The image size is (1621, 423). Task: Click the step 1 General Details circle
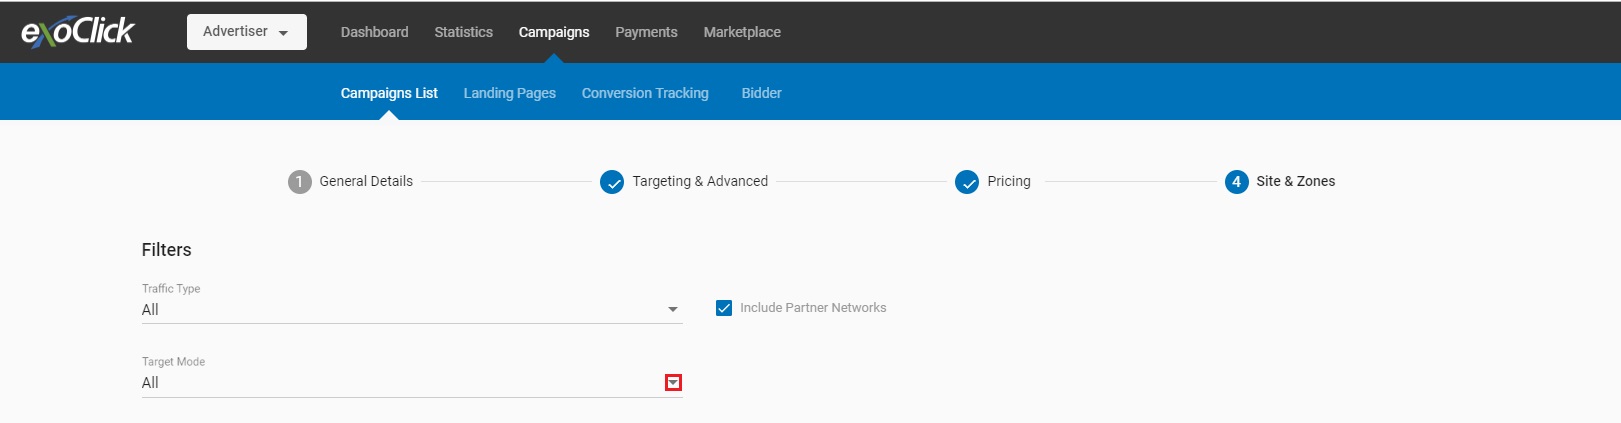300,182
